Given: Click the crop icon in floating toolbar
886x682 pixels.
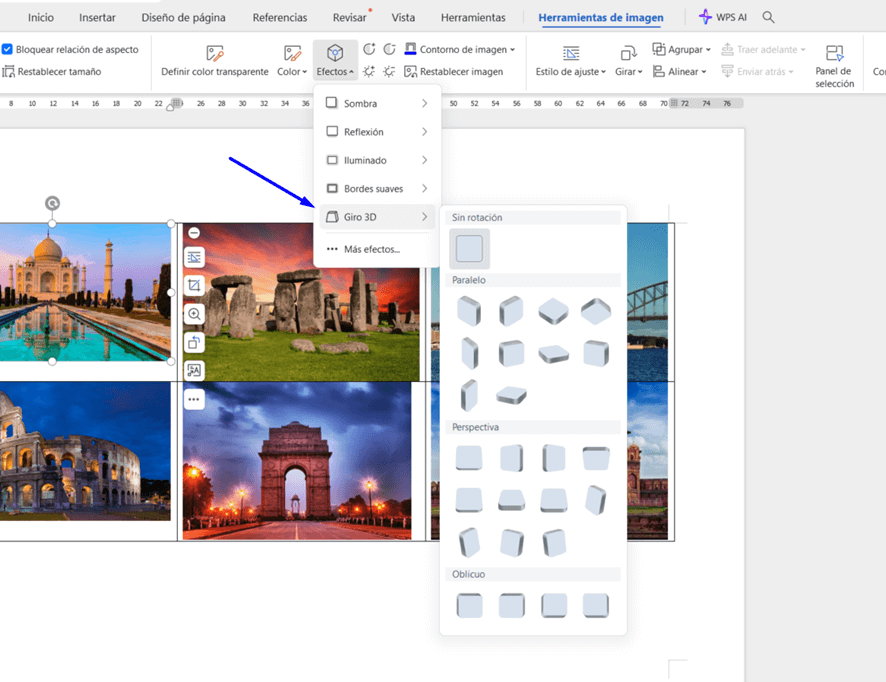Looking at the screenshot, I should pos(194,286).
